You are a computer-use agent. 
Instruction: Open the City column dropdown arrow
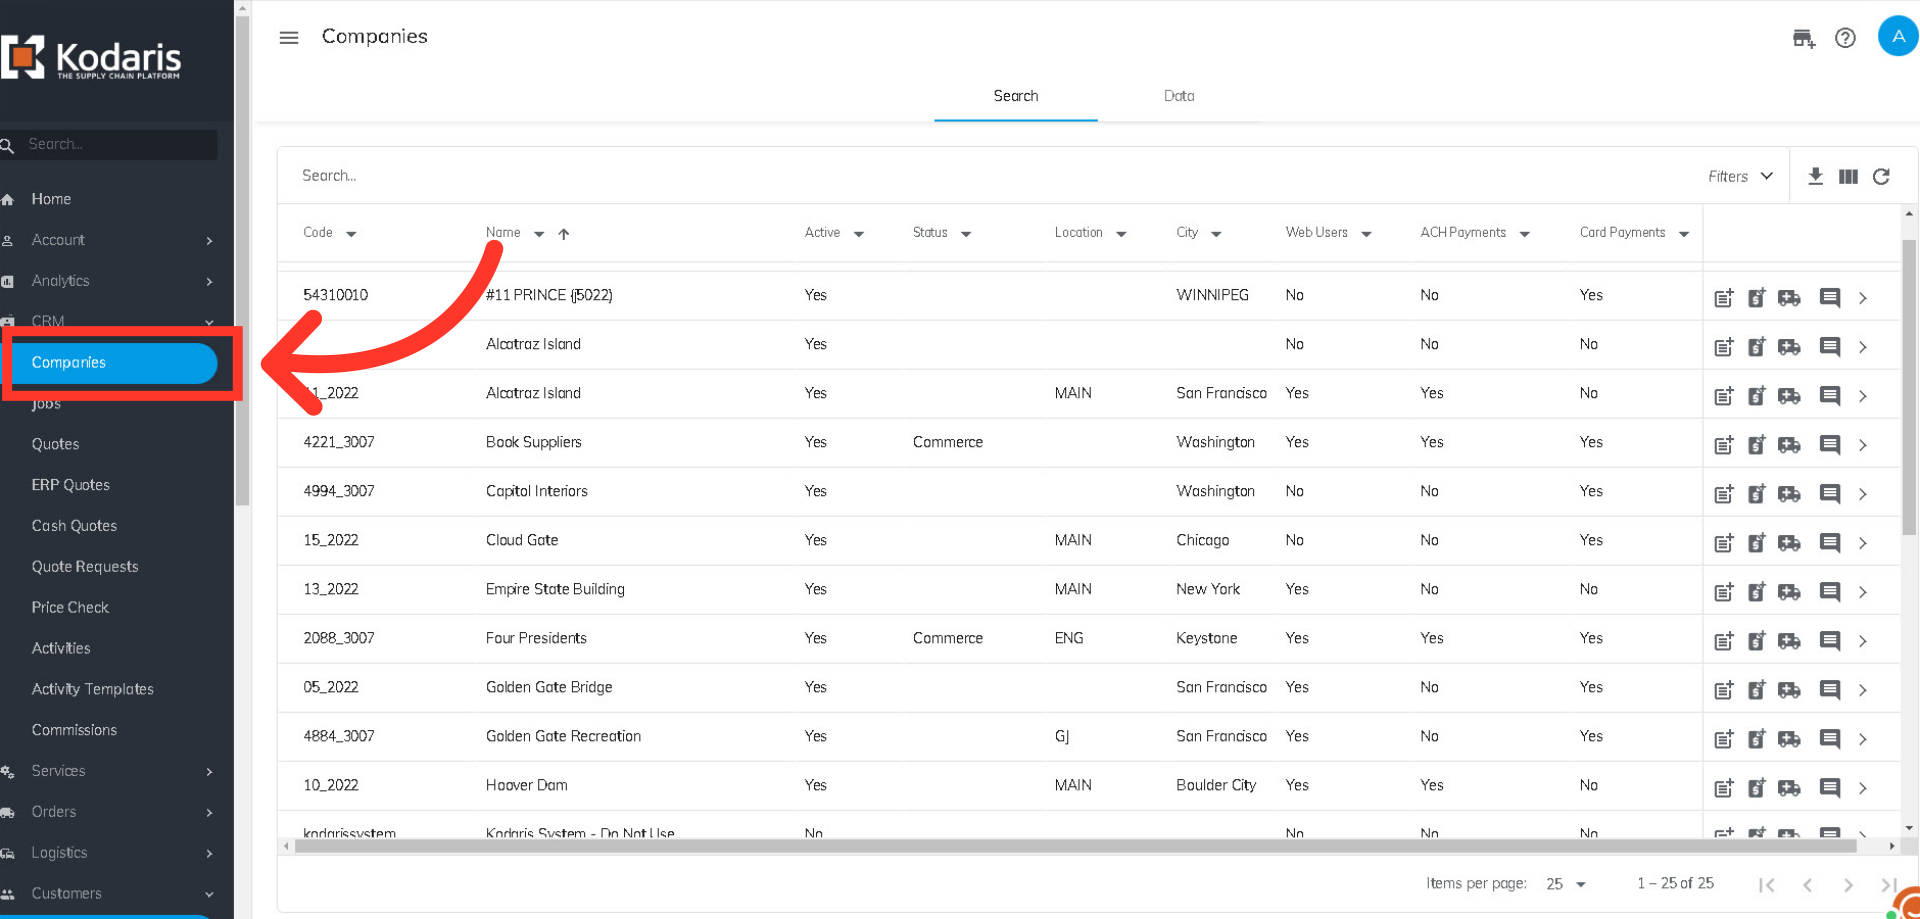point(1216,234)
